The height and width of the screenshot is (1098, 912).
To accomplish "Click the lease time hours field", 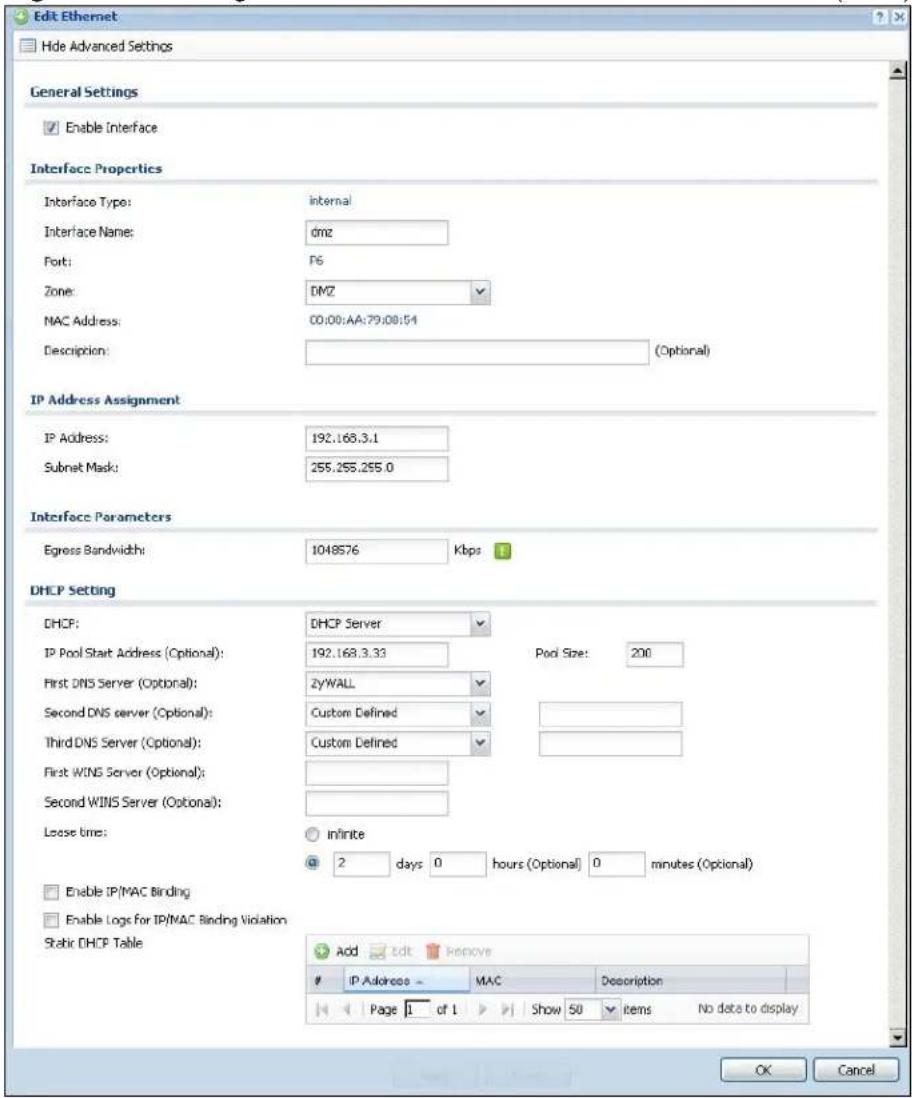I will (458, 863).
